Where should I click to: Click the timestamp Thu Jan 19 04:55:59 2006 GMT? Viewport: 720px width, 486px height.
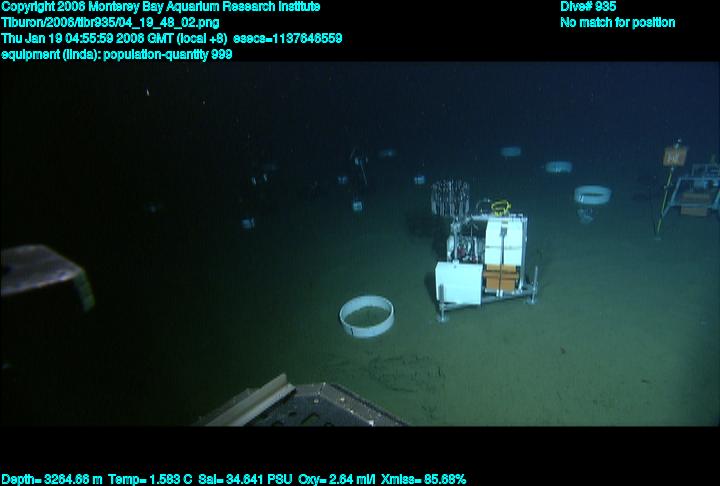pos(88,38)
